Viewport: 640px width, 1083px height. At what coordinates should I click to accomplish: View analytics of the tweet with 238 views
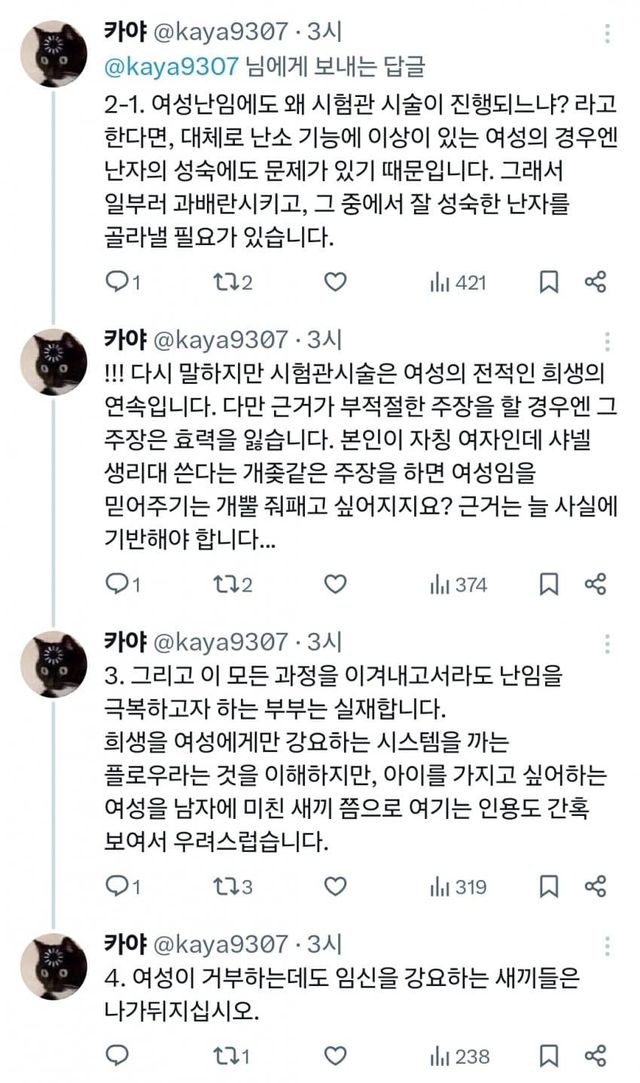pyautogui.click(x=457, y=1054)
